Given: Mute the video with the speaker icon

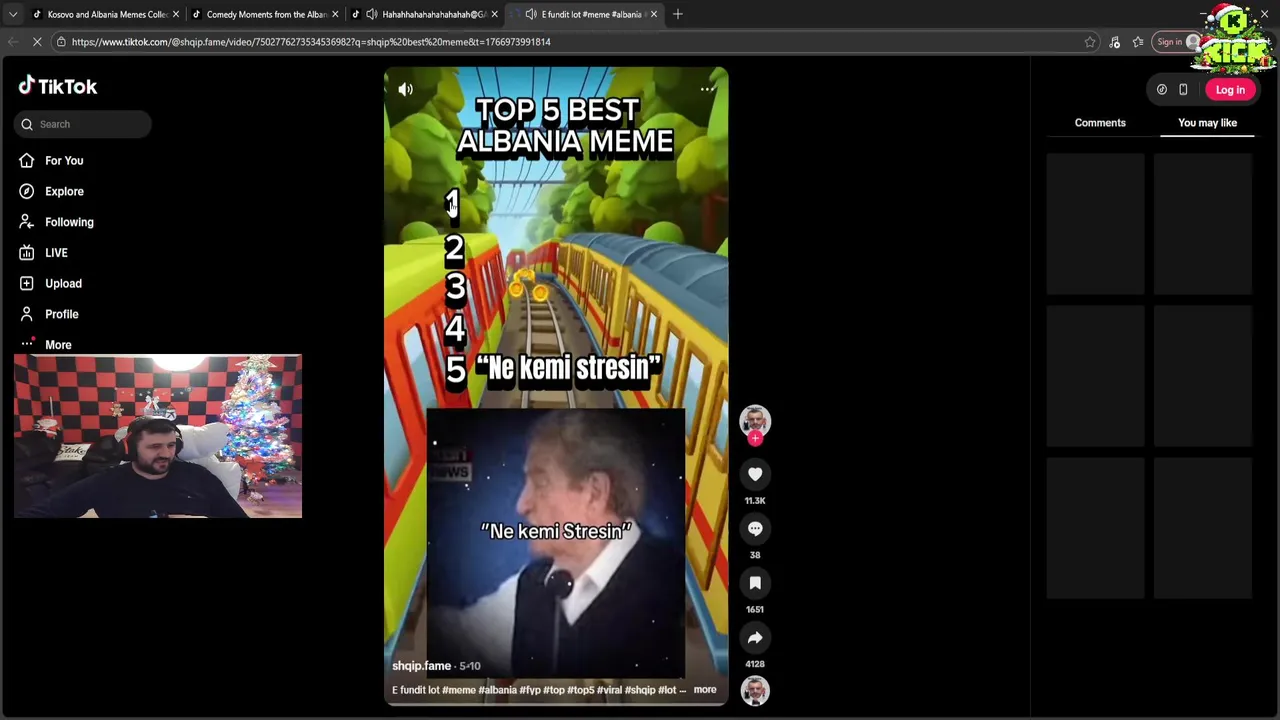Looking at the screenshot, I should click(406, 90).
